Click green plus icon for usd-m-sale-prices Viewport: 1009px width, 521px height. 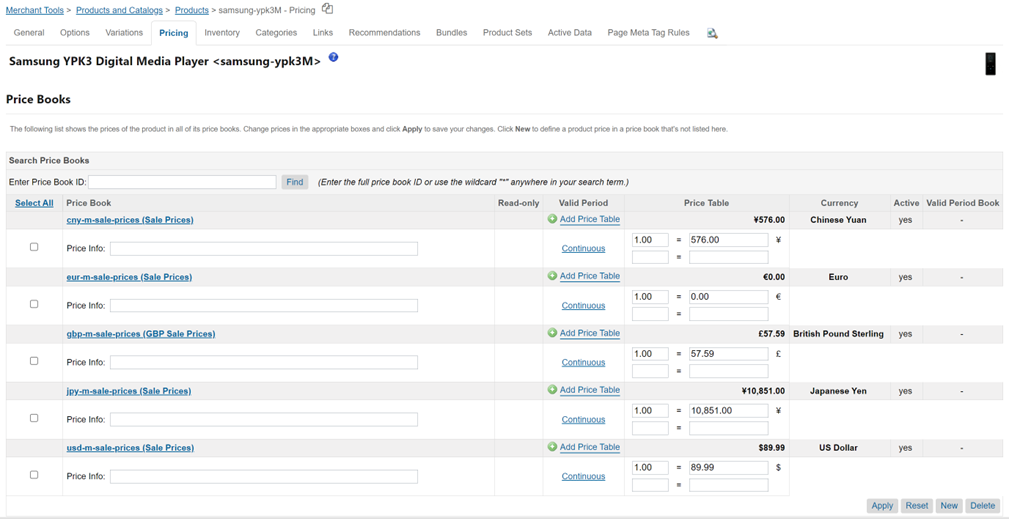(x=552, y=447)
